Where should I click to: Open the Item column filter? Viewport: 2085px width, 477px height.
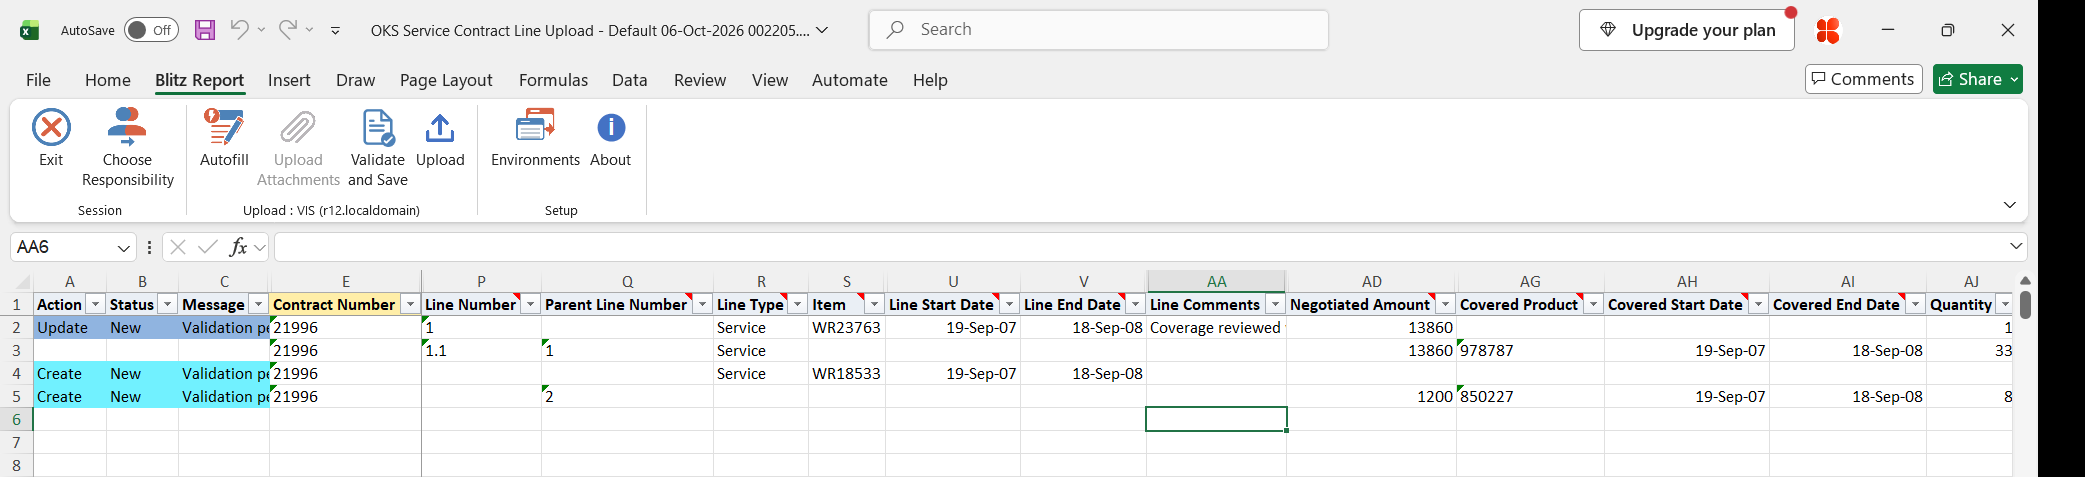pos(875,304)
